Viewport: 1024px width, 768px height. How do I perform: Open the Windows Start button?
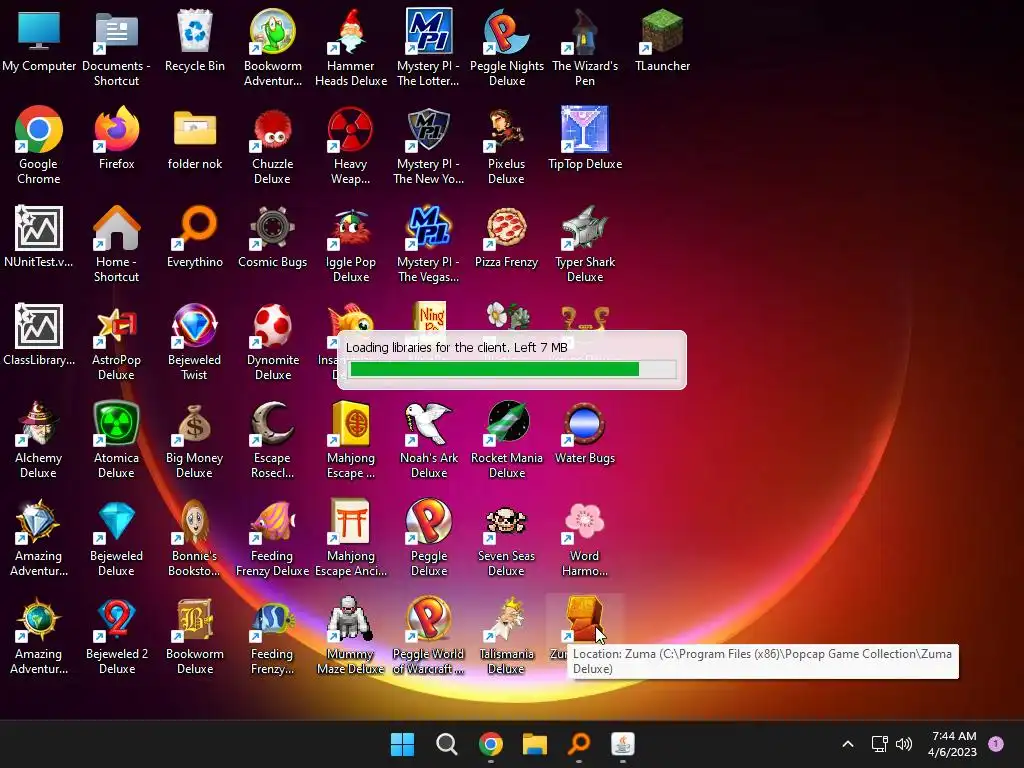pyautogui.click(x=402, y=744)
